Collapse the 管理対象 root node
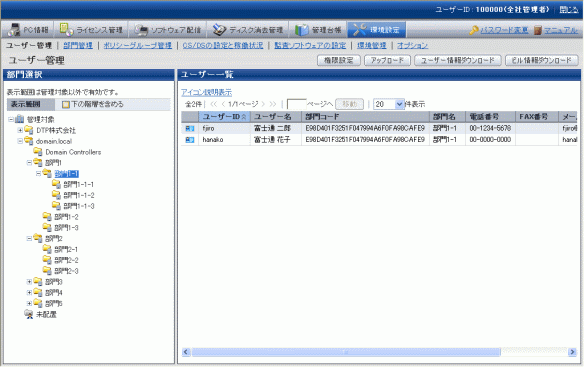This screenshot has height=367, width=584. (11, 120)
